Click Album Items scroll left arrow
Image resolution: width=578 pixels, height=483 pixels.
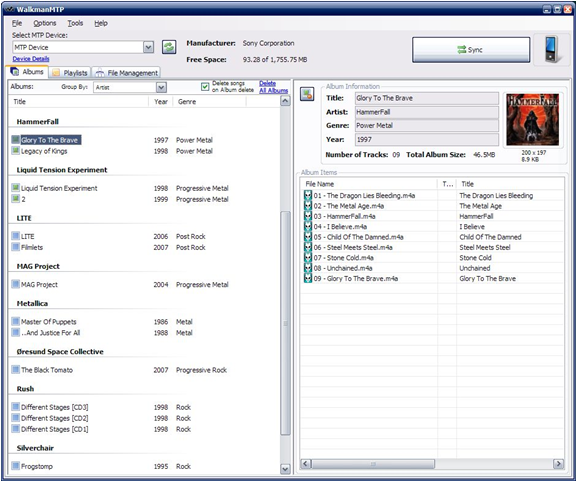[306, 463]
